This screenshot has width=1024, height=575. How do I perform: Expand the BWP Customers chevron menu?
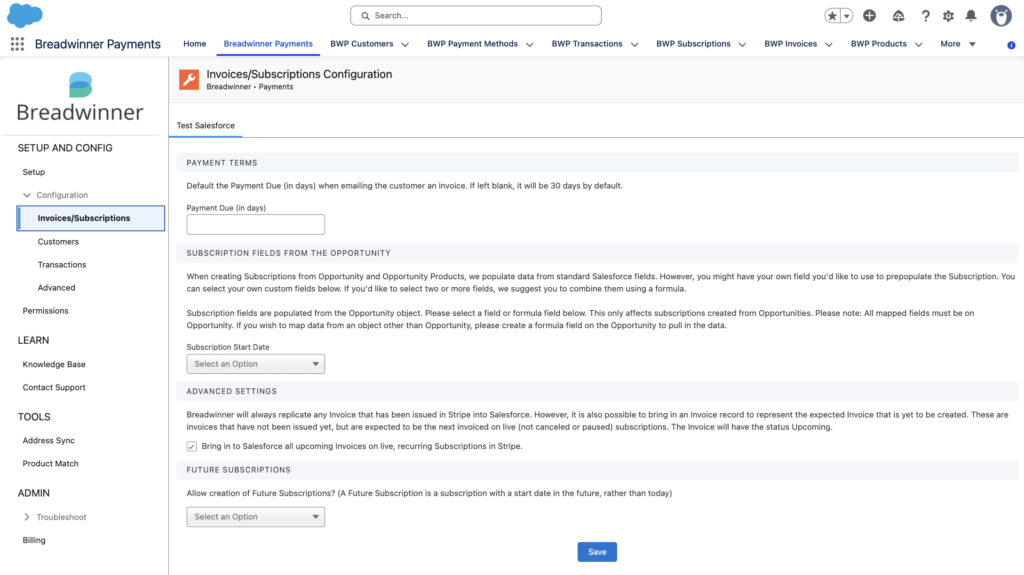click(x=405, y=44)
